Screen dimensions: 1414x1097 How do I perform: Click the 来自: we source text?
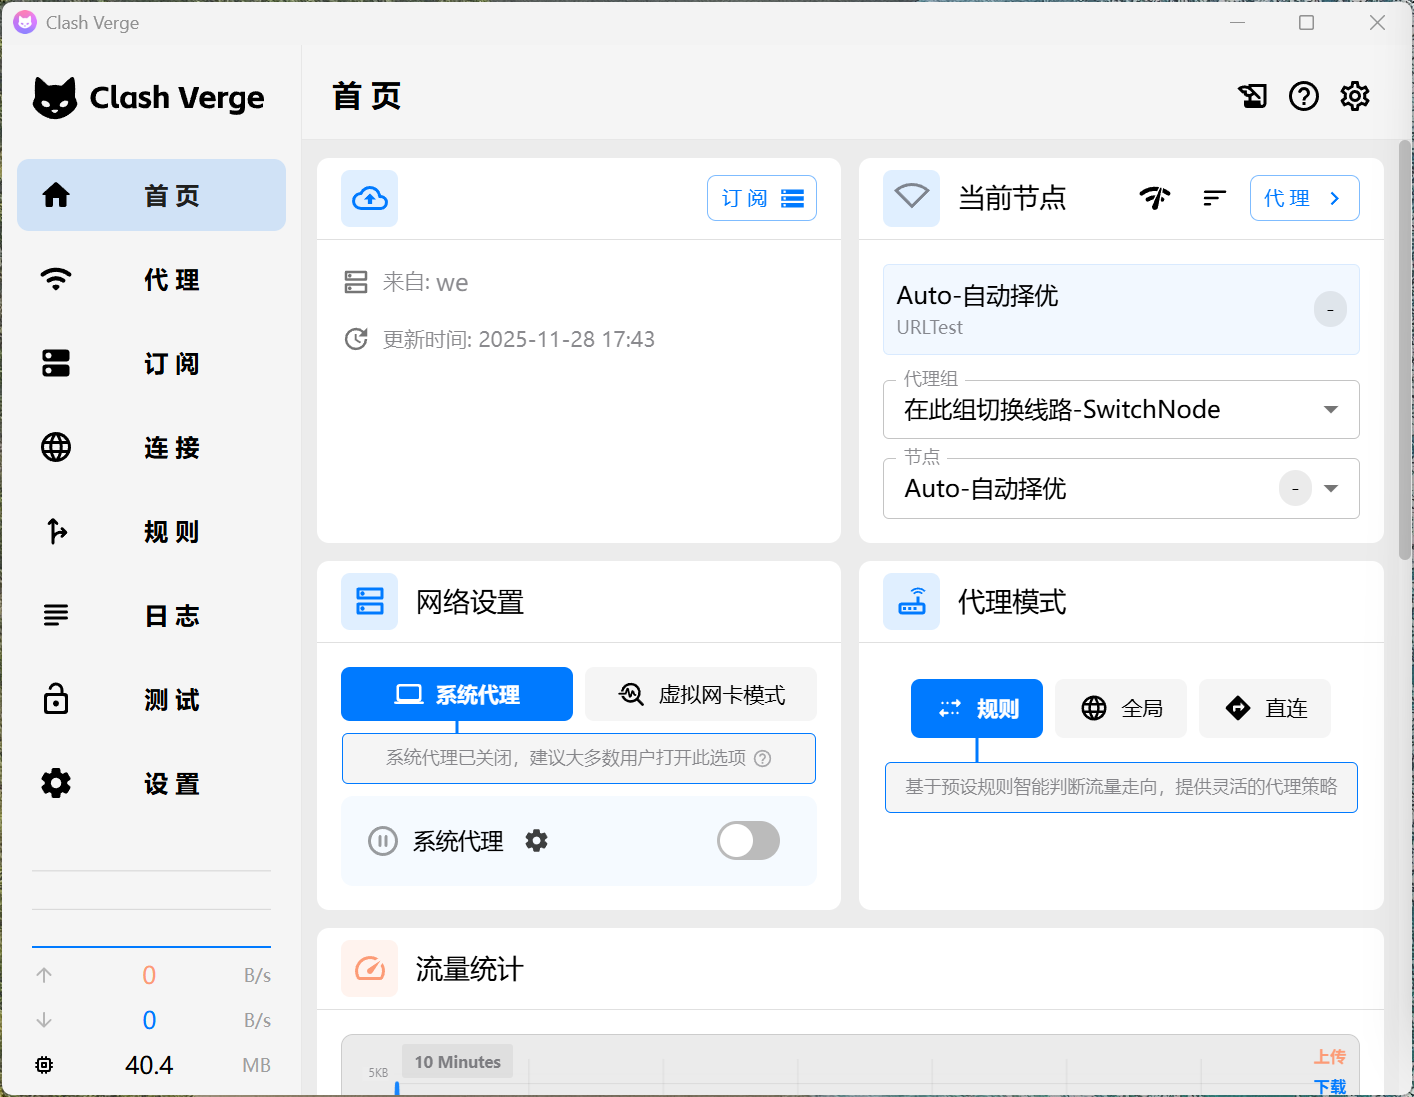coord(425,282)
